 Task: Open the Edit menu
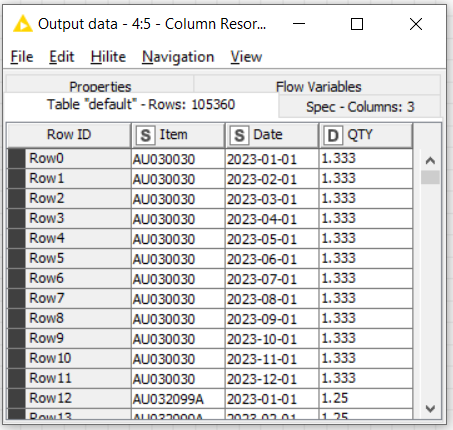tap(62, 57)
